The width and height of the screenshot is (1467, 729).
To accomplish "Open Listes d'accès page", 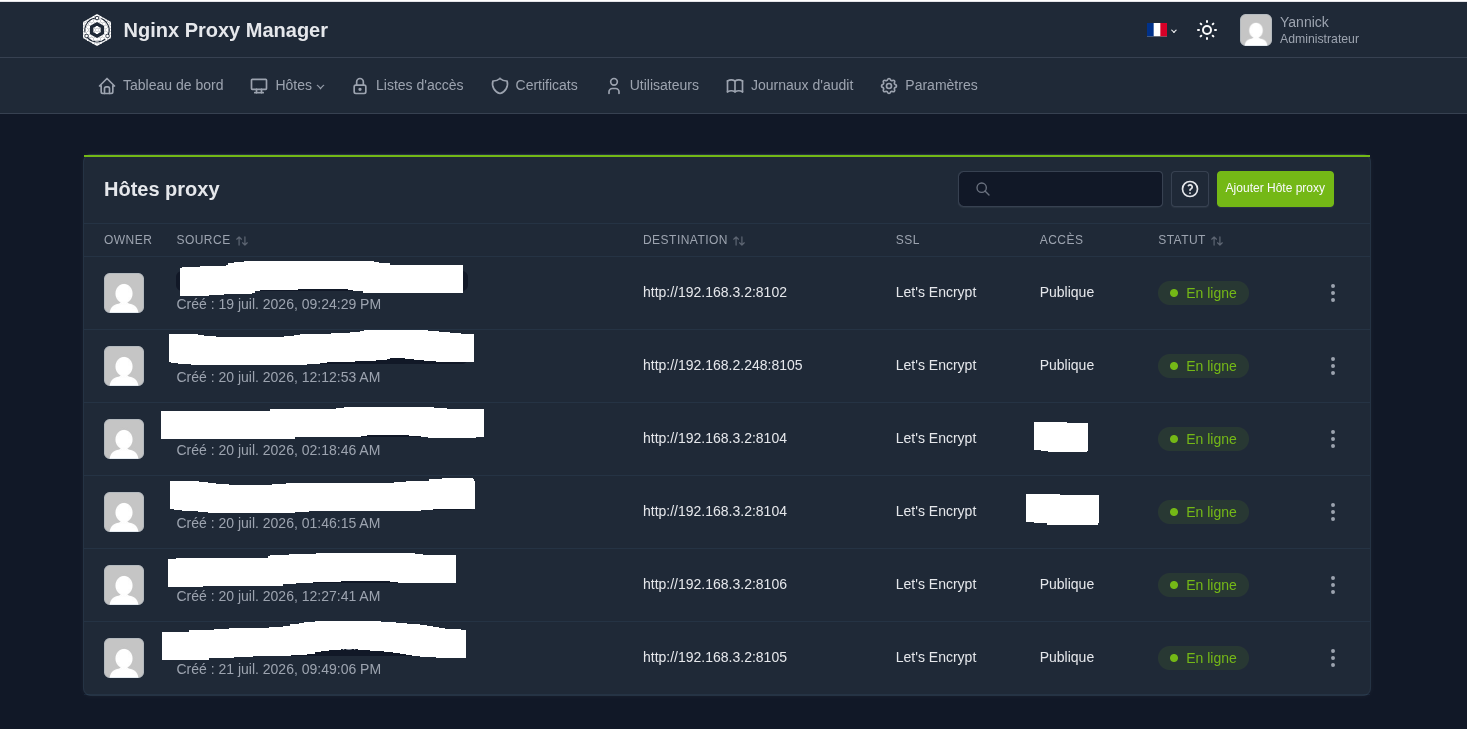I will (x=408, y=86).
